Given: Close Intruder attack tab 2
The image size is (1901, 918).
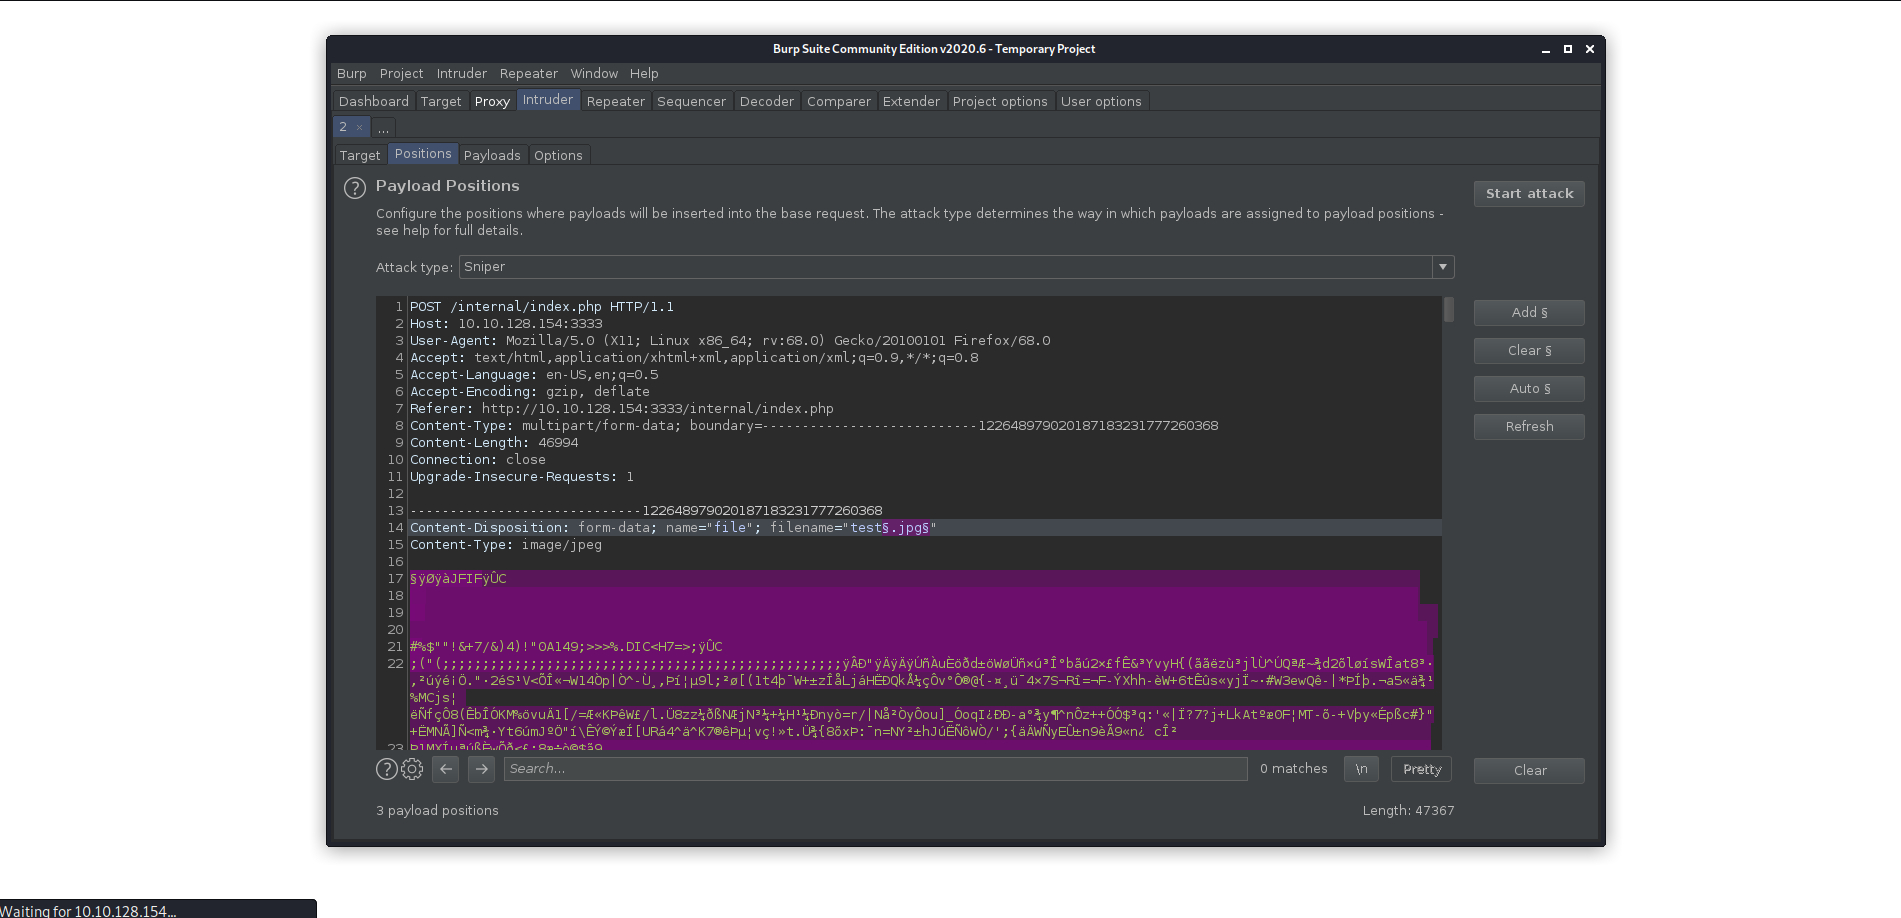Looking at the screenshot, I should (x=360, y=127).
